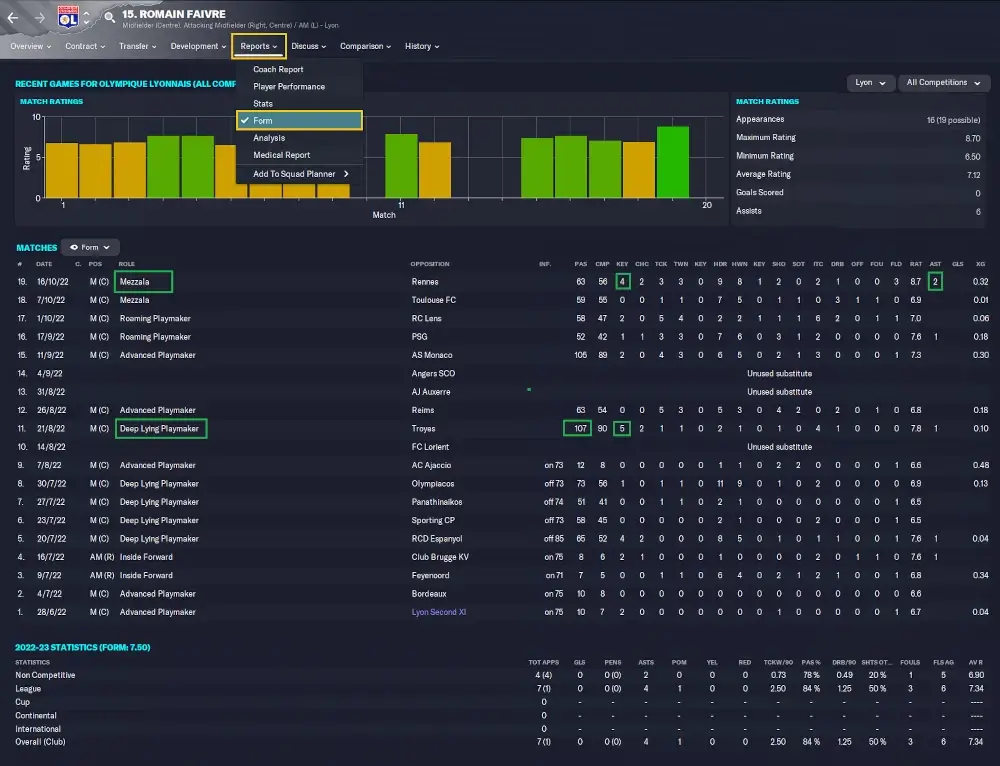The image size is (1000, 766).
Task: Open the History dropdown menu
Action: point(422,46)
